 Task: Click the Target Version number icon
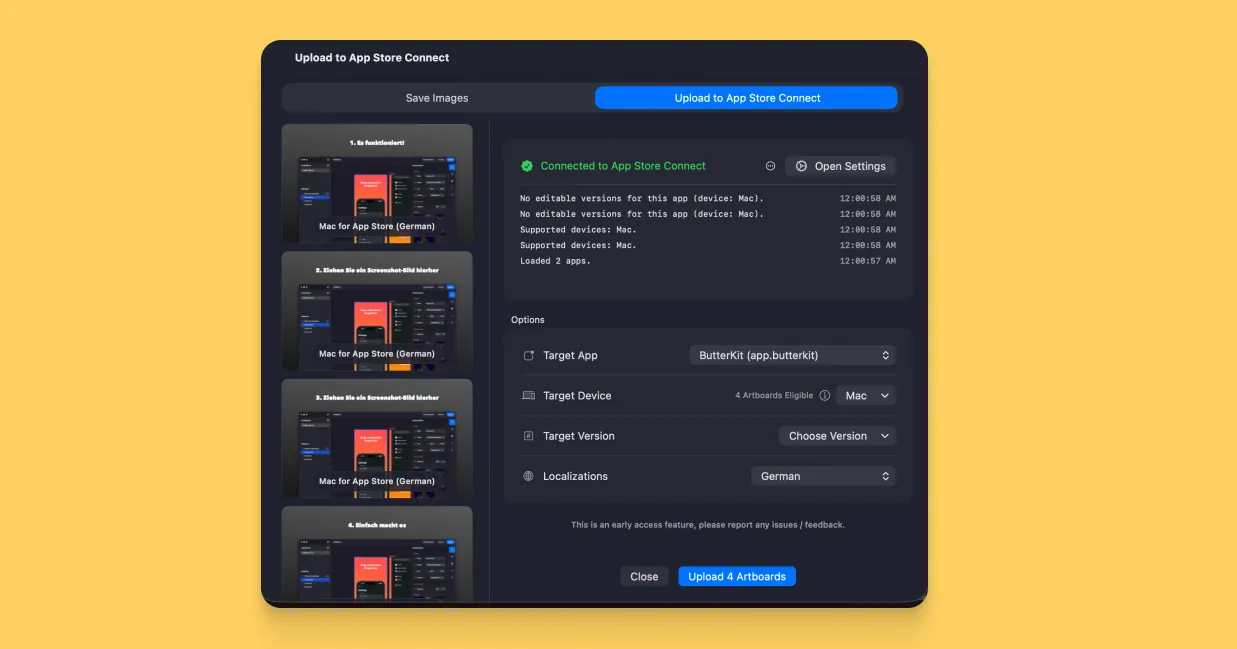pyautogui.click(x=528, y=436)
